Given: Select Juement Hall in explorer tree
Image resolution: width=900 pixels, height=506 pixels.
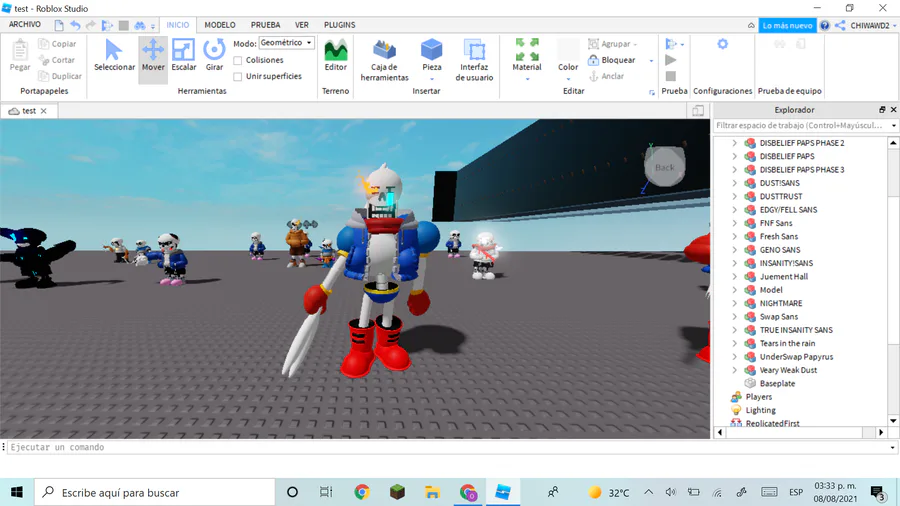Looking at the screenshot, I should pos(783,277).
